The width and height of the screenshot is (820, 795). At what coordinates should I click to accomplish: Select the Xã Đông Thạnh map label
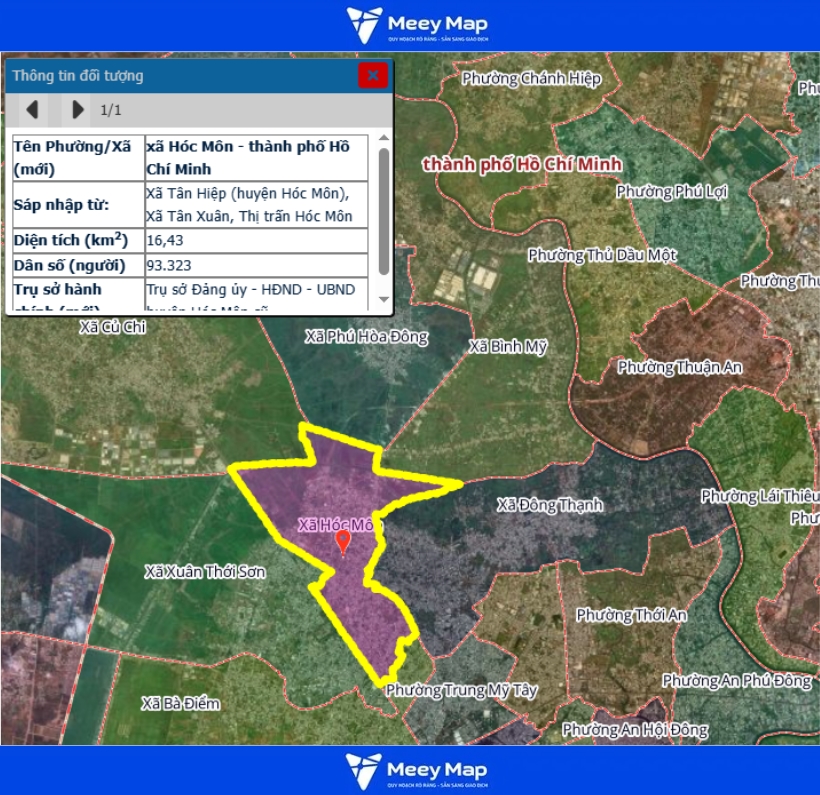point(550,505)
